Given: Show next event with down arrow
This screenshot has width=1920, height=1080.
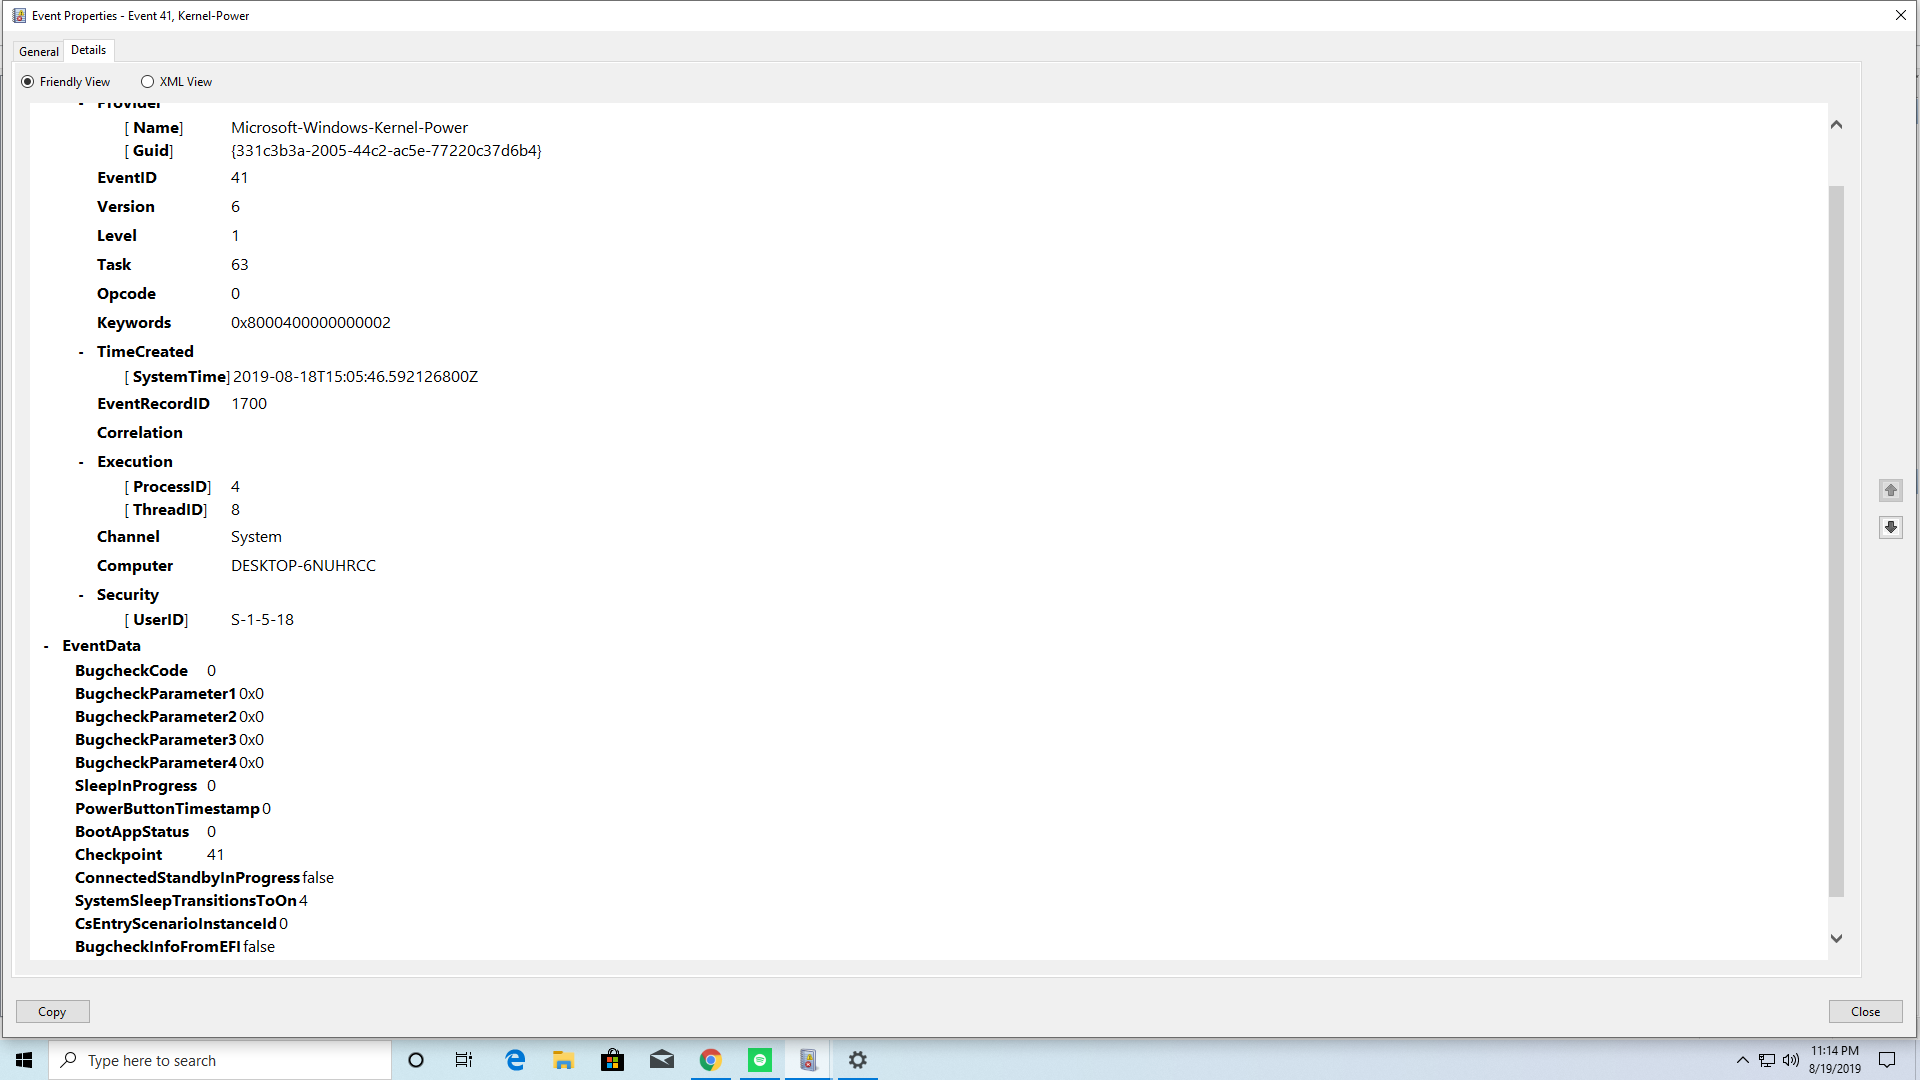Looking at the screenshot, I should click(1890, 527).
